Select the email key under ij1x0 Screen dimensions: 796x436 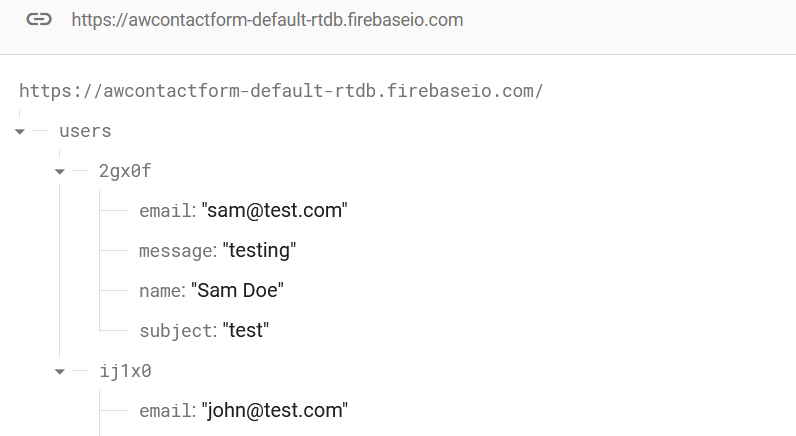click(x=165, y=411)
